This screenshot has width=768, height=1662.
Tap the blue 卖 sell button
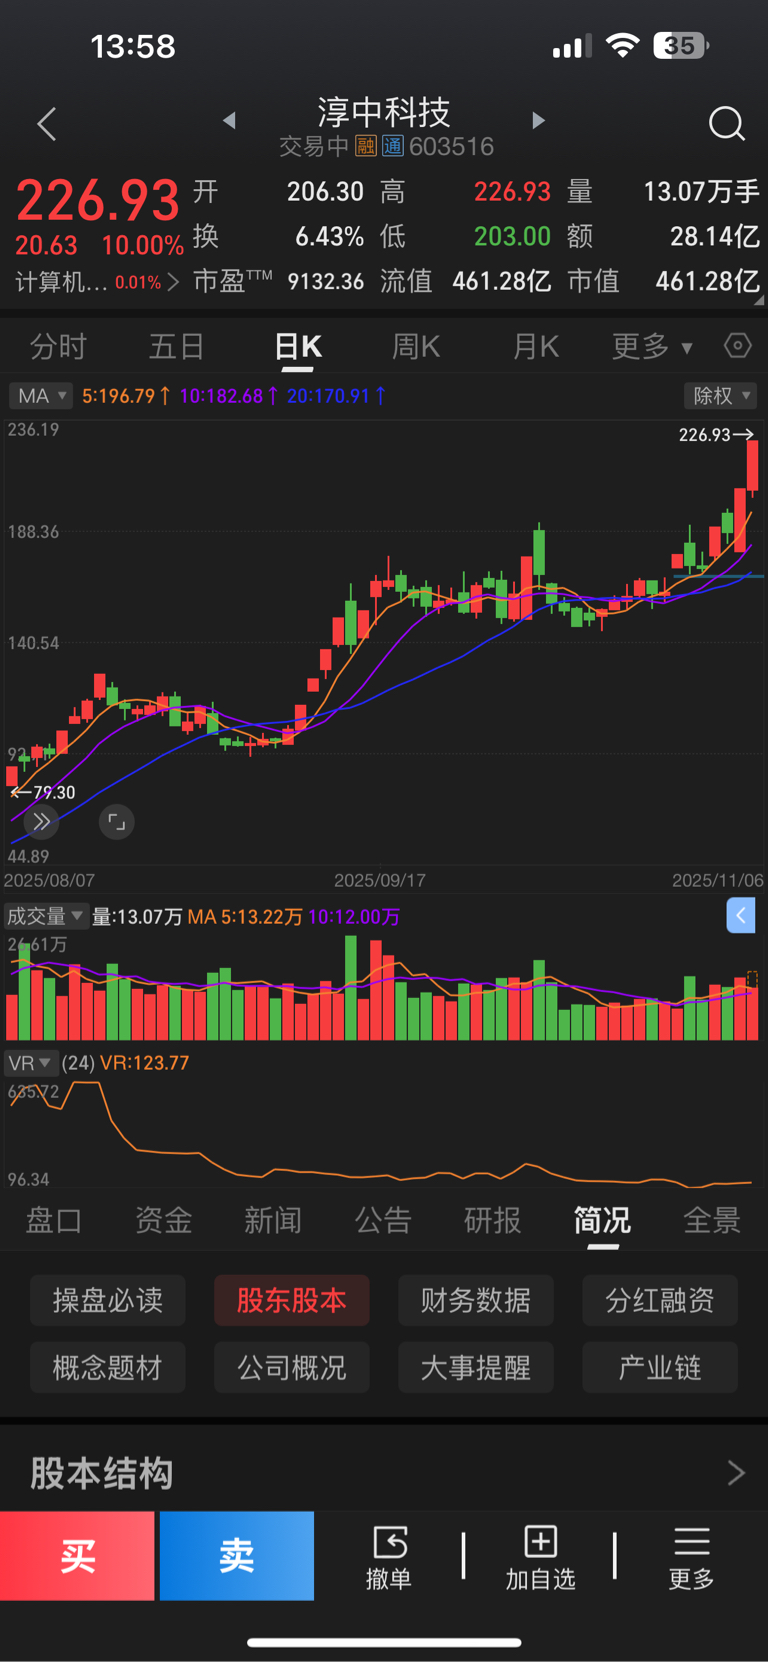(x=237, y=1556)
